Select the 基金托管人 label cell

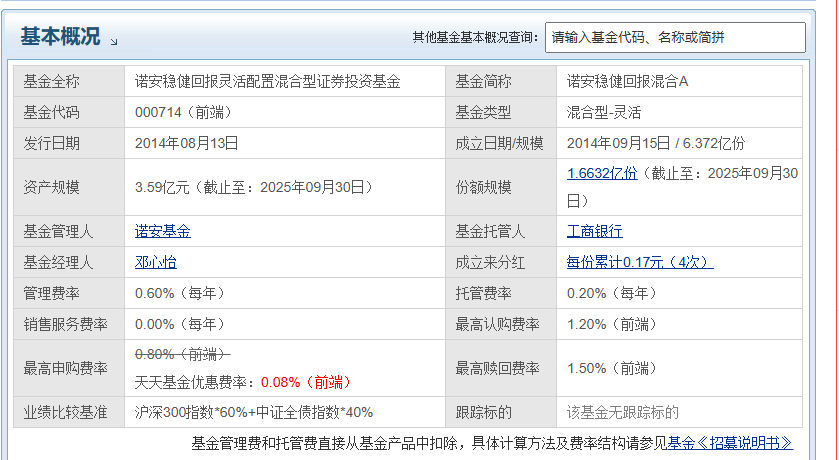click(501, 232)
